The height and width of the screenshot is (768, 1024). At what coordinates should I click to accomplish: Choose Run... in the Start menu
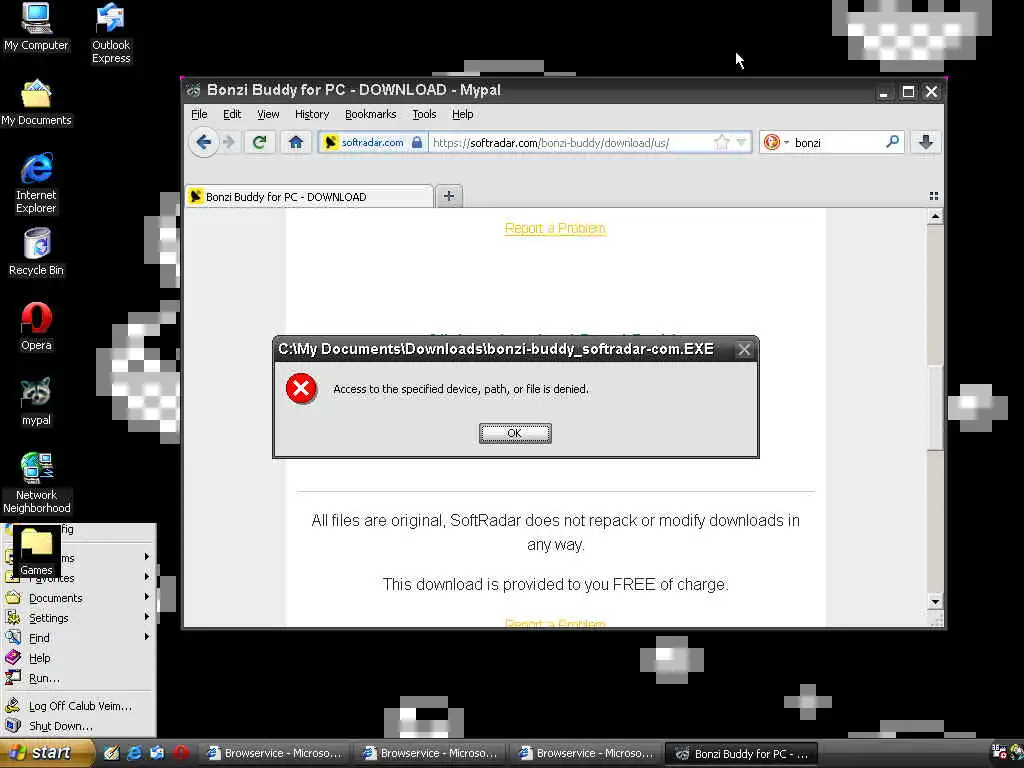point(78,679)
